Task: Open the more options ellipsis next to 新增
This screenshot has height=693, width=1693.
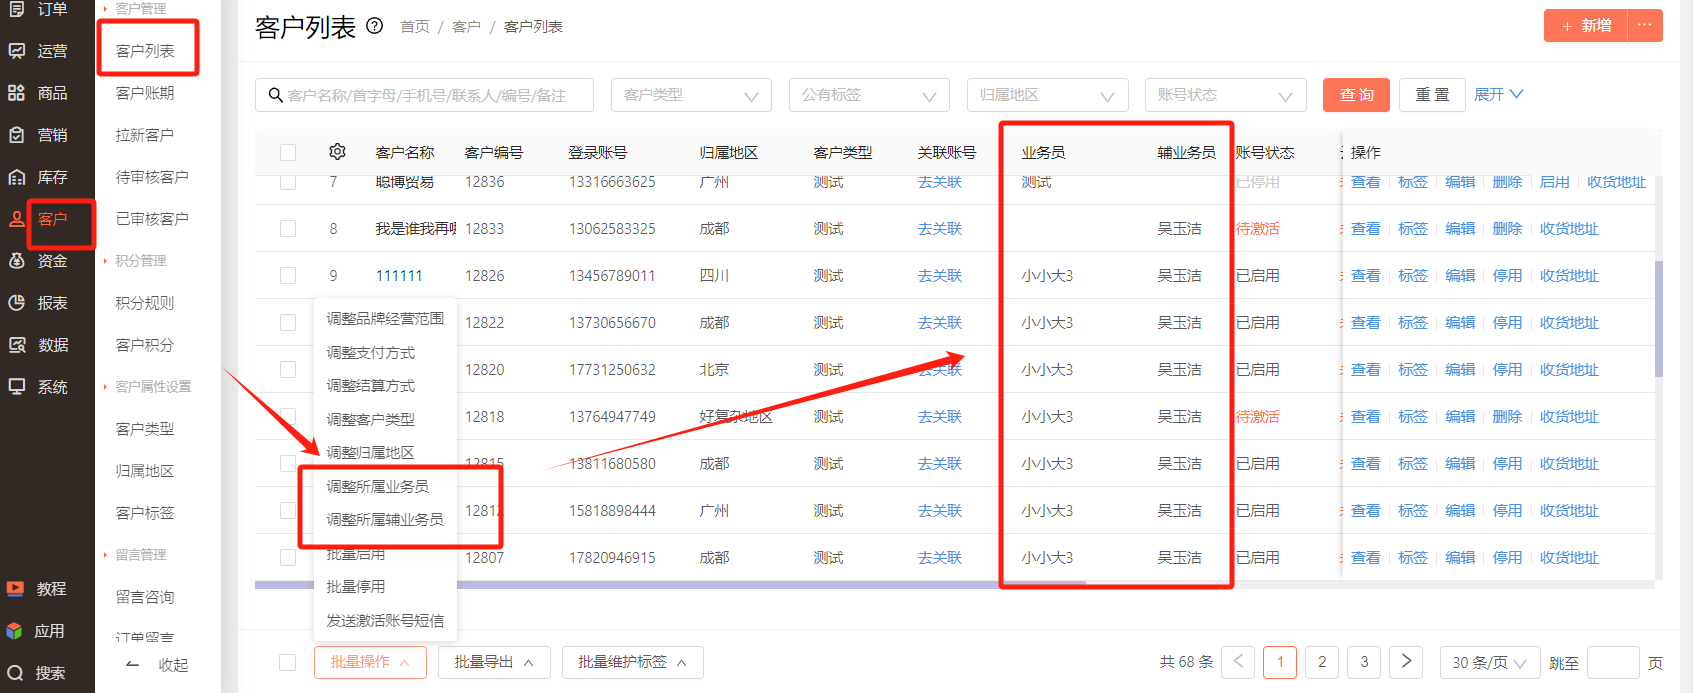Action: tap(1645, 25)
